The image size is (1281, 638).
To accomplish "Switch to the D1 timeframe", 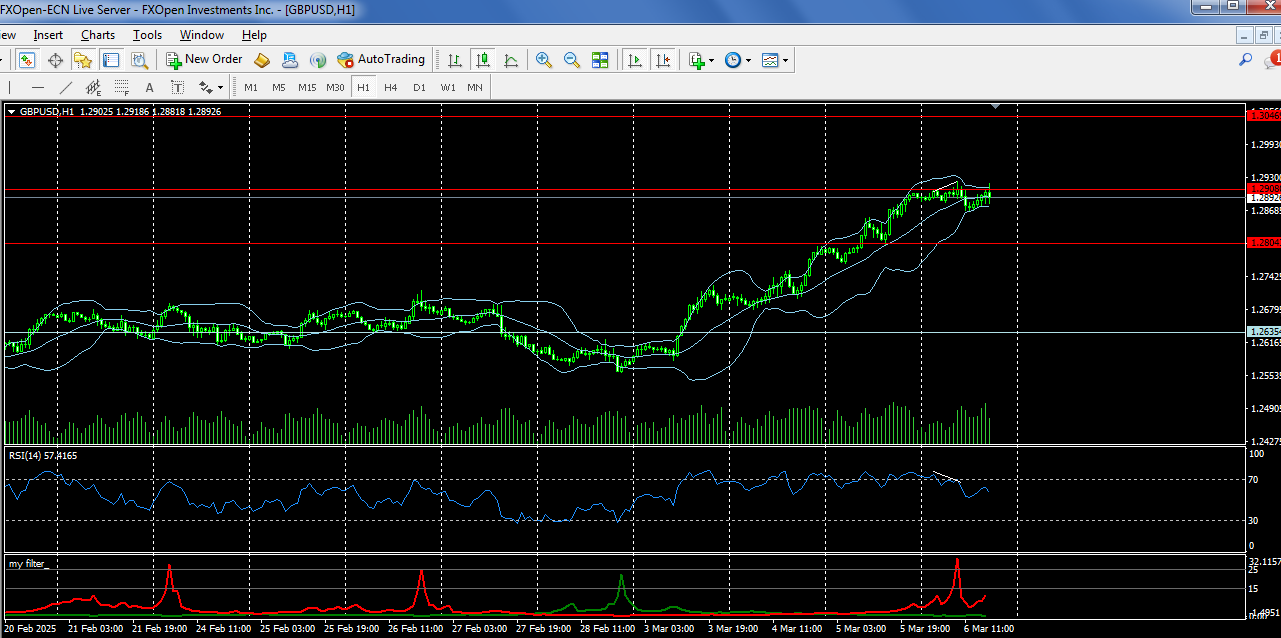I will tap(419, 88).
